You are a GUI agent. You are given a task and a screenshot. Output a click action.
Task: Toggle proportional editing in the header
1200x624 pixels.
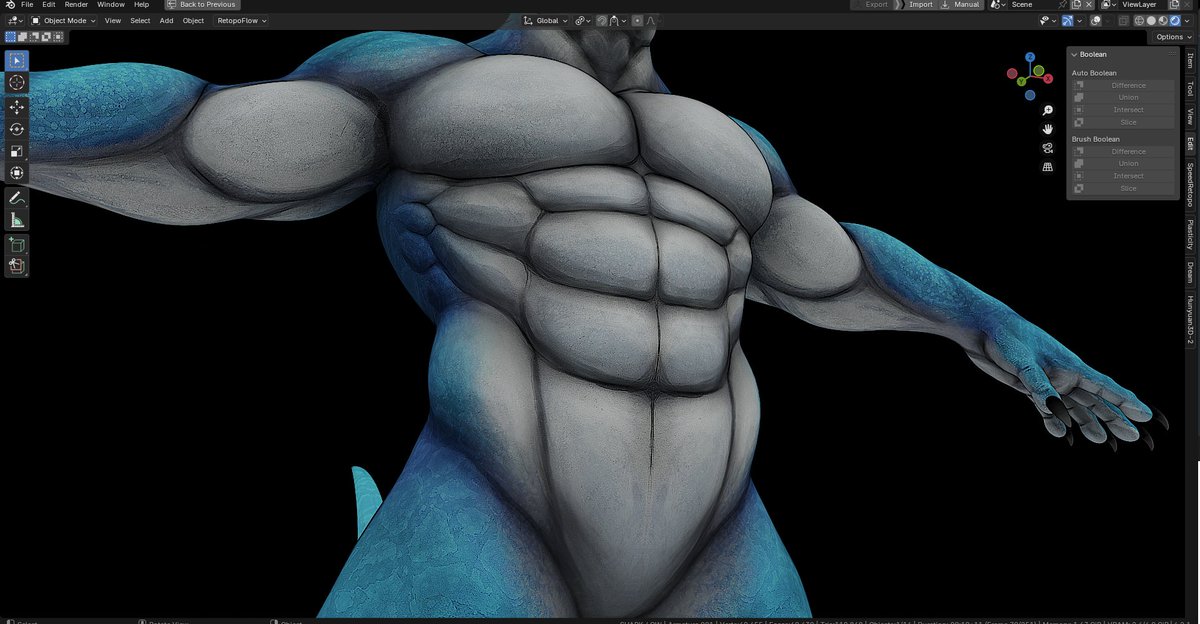[x=637, y=20]
